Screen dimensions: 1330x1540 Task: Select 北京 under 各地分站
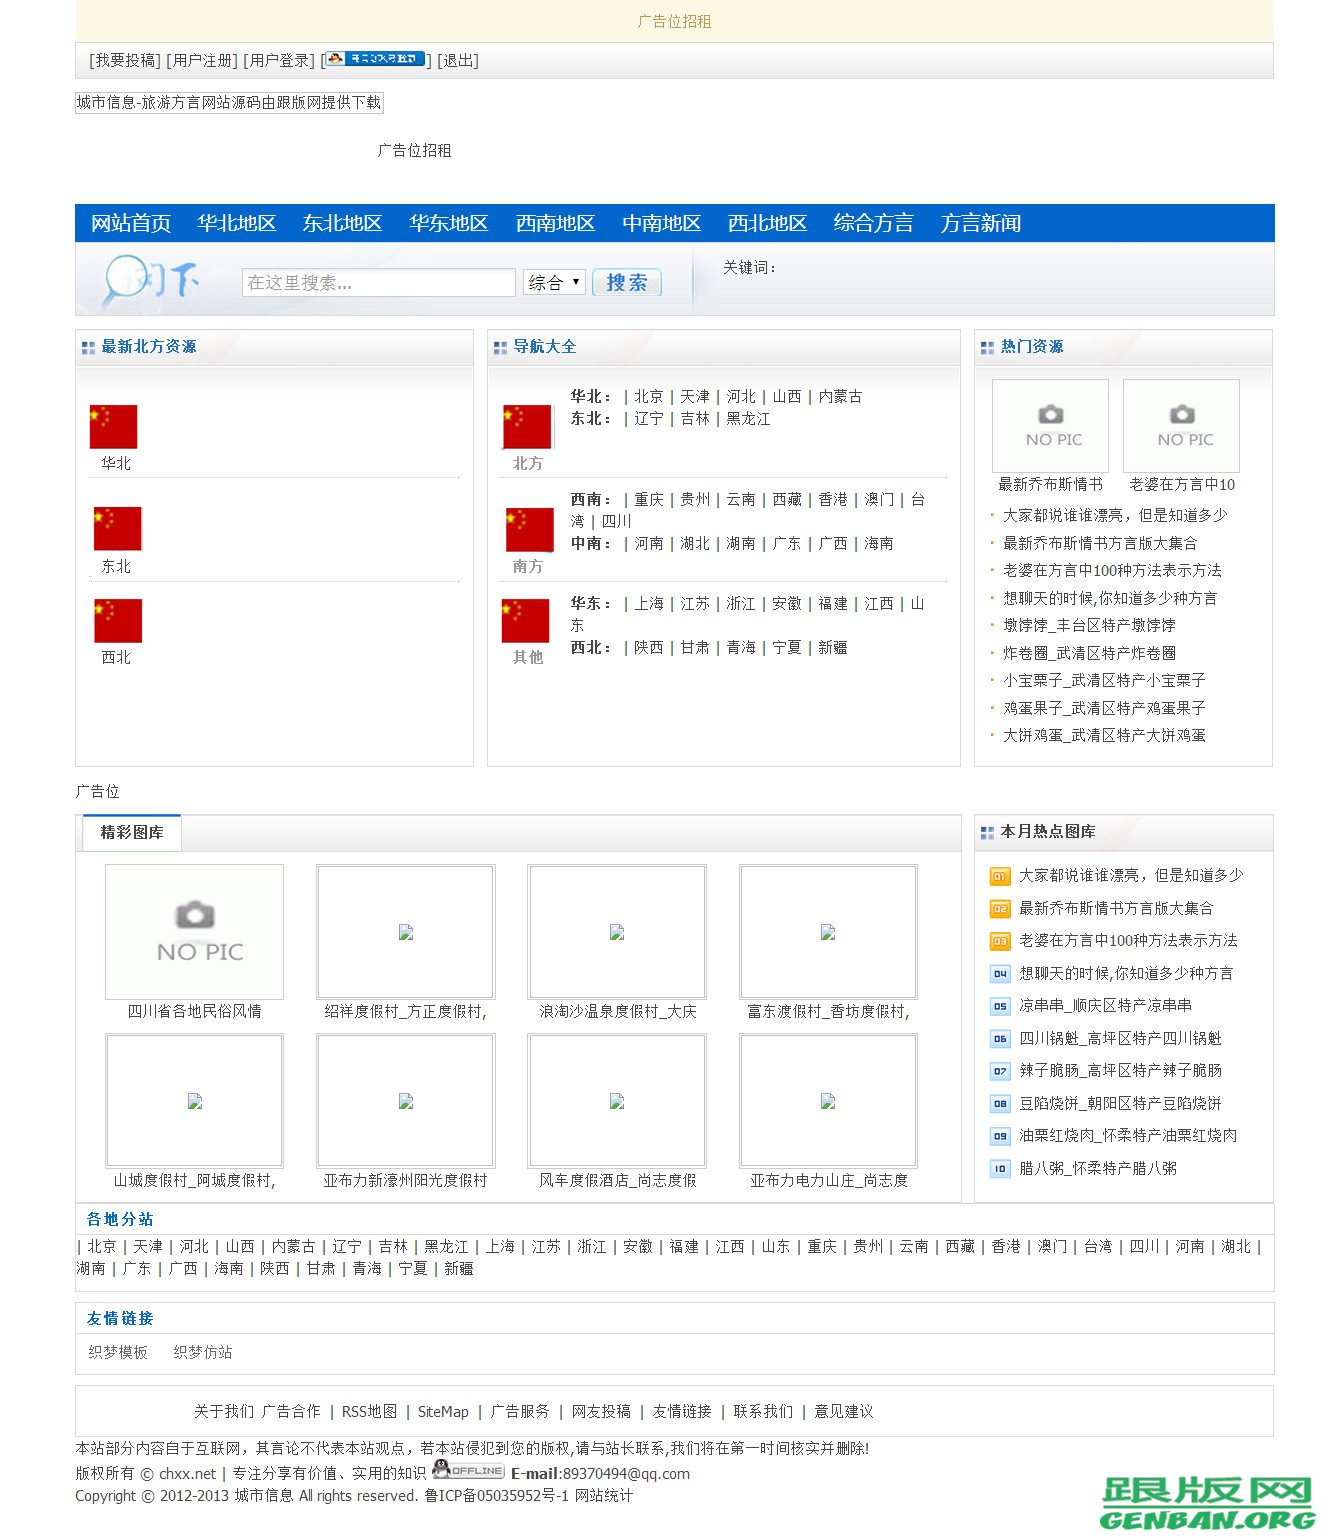[99, 1246]
